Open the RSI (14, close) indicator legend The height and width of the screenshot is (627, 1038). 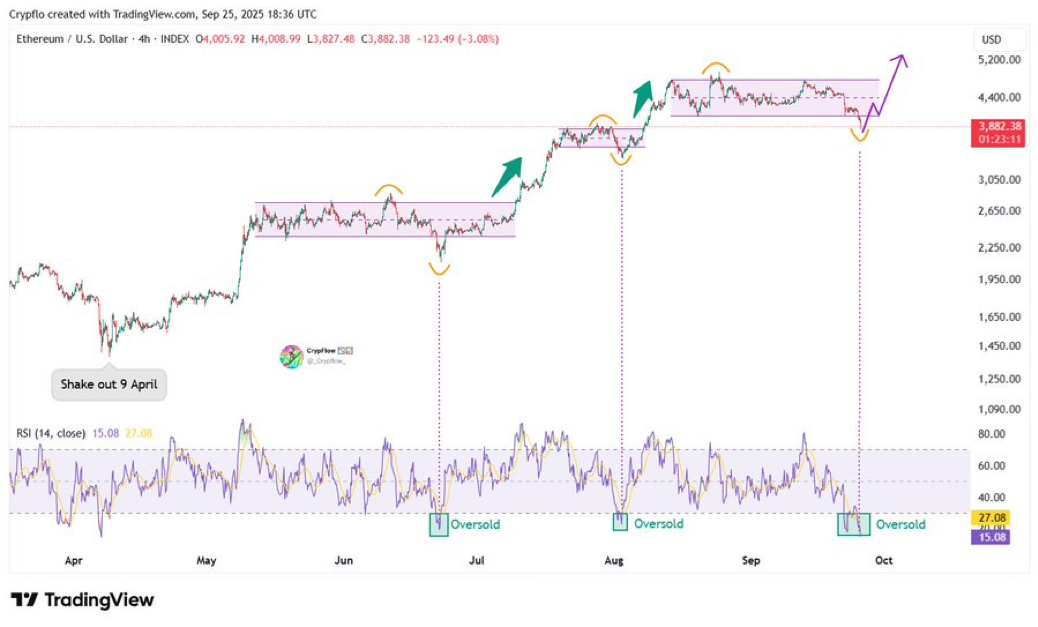click(51, 433)
